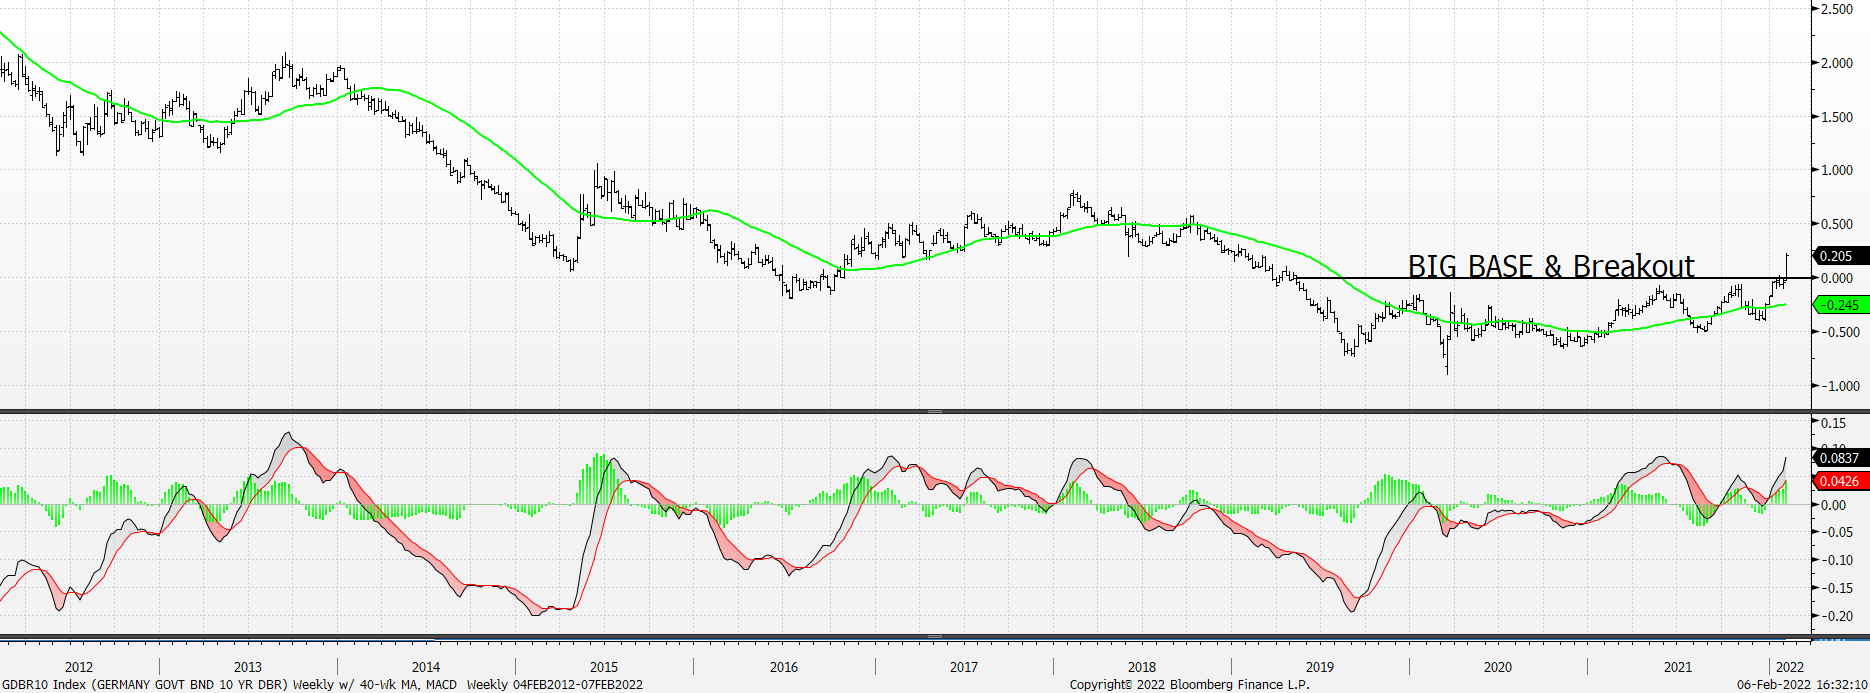Viewport: 1870px width, 693px height.
Task: Click the 'Weekly 04FEB2012-07FEB2022' date range text
Action: coord(555,685)
